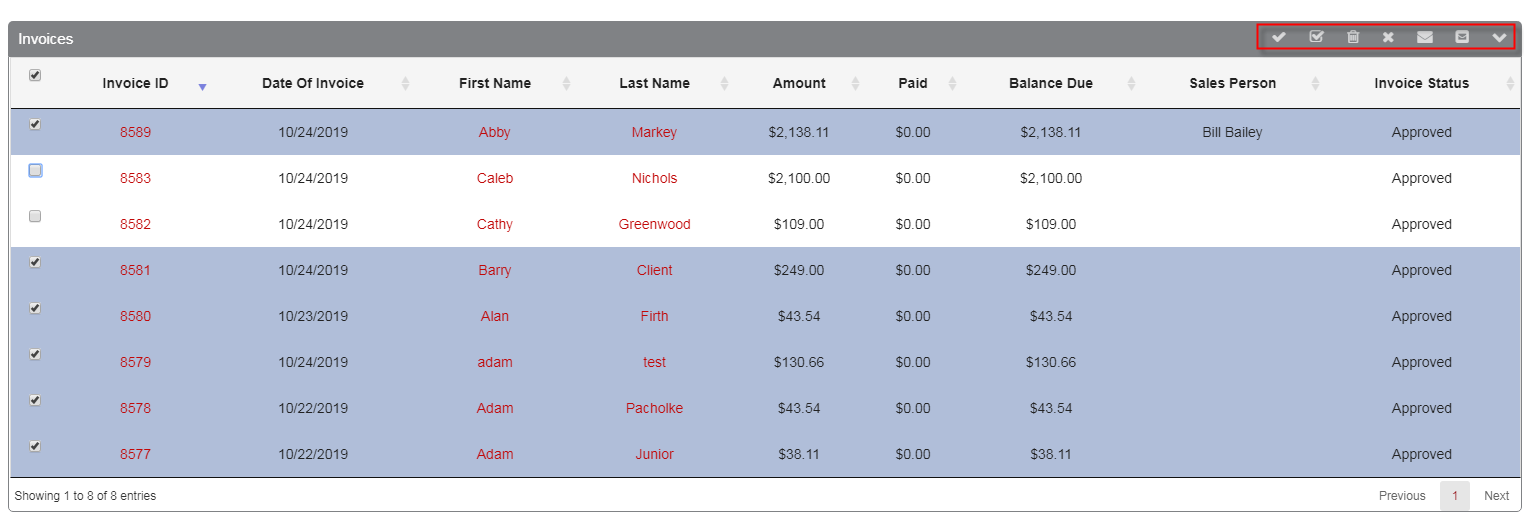Click the plain checkmark icon in Invoices header
The width and height of the screenshot is (1533, 515).
click(1279, 38)
